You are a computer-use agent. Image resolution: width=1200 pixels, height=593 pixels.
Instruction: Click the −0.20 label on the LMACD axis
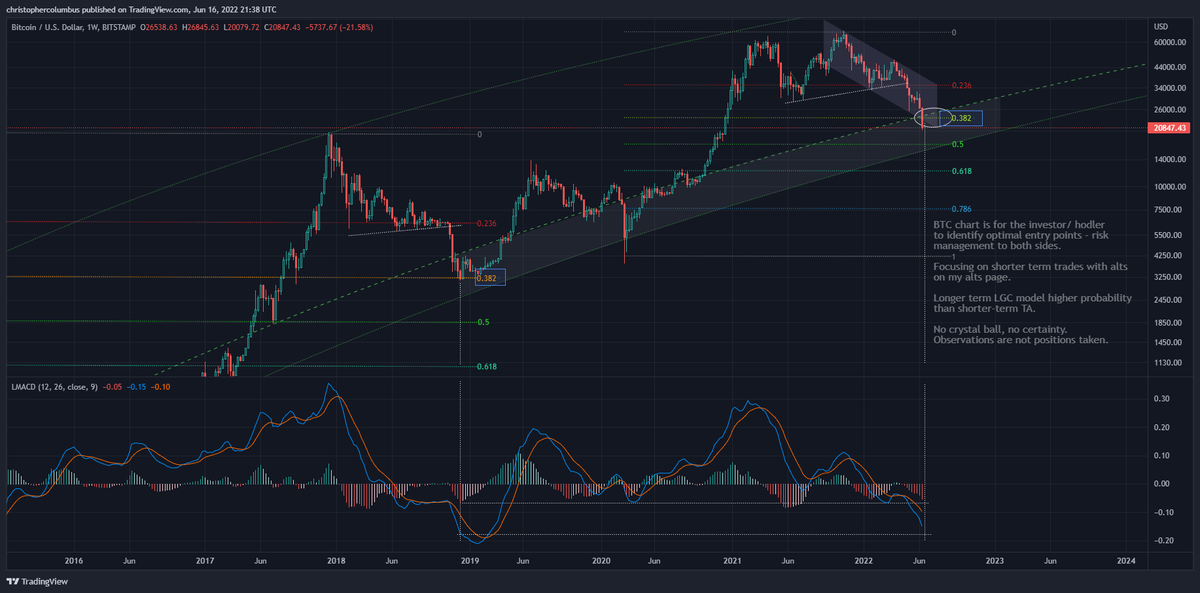click(x=1163, y=540)
